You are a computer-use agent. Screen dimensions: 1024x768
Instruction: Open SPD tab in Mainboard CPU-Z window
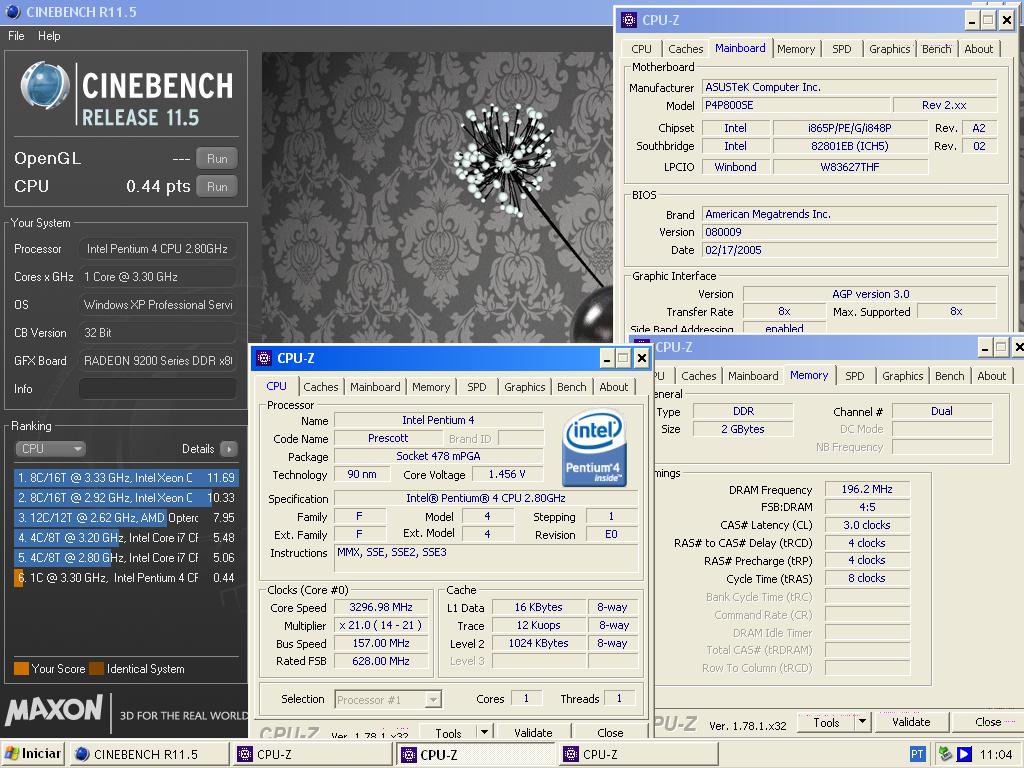click(842, 49)
